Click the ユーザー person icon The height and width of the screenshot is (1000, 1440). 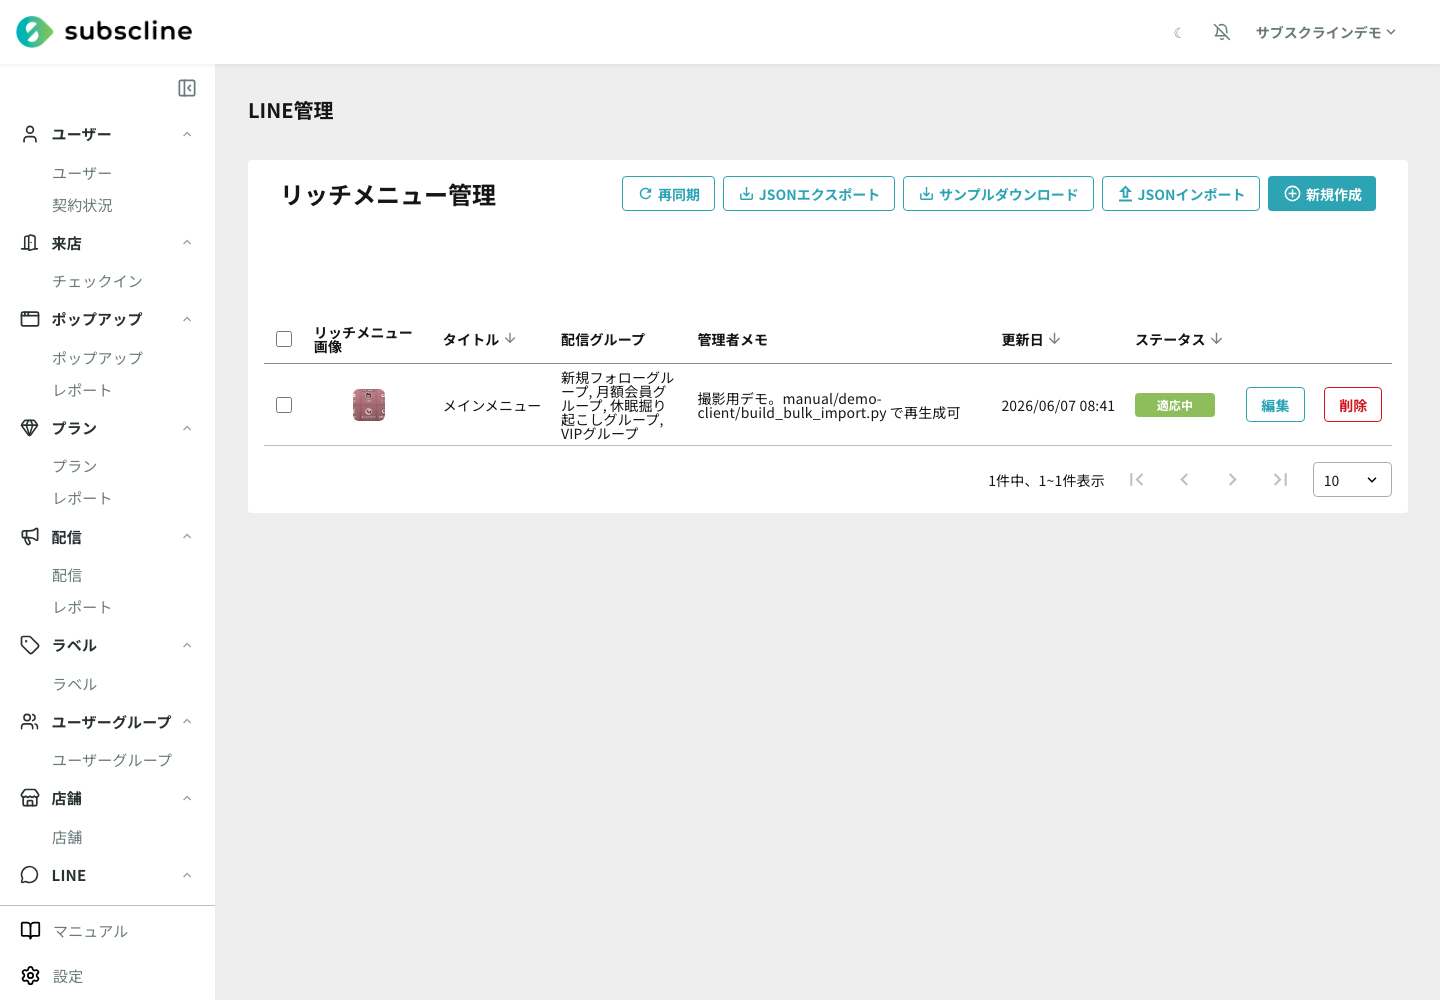(x=30, y=134)
